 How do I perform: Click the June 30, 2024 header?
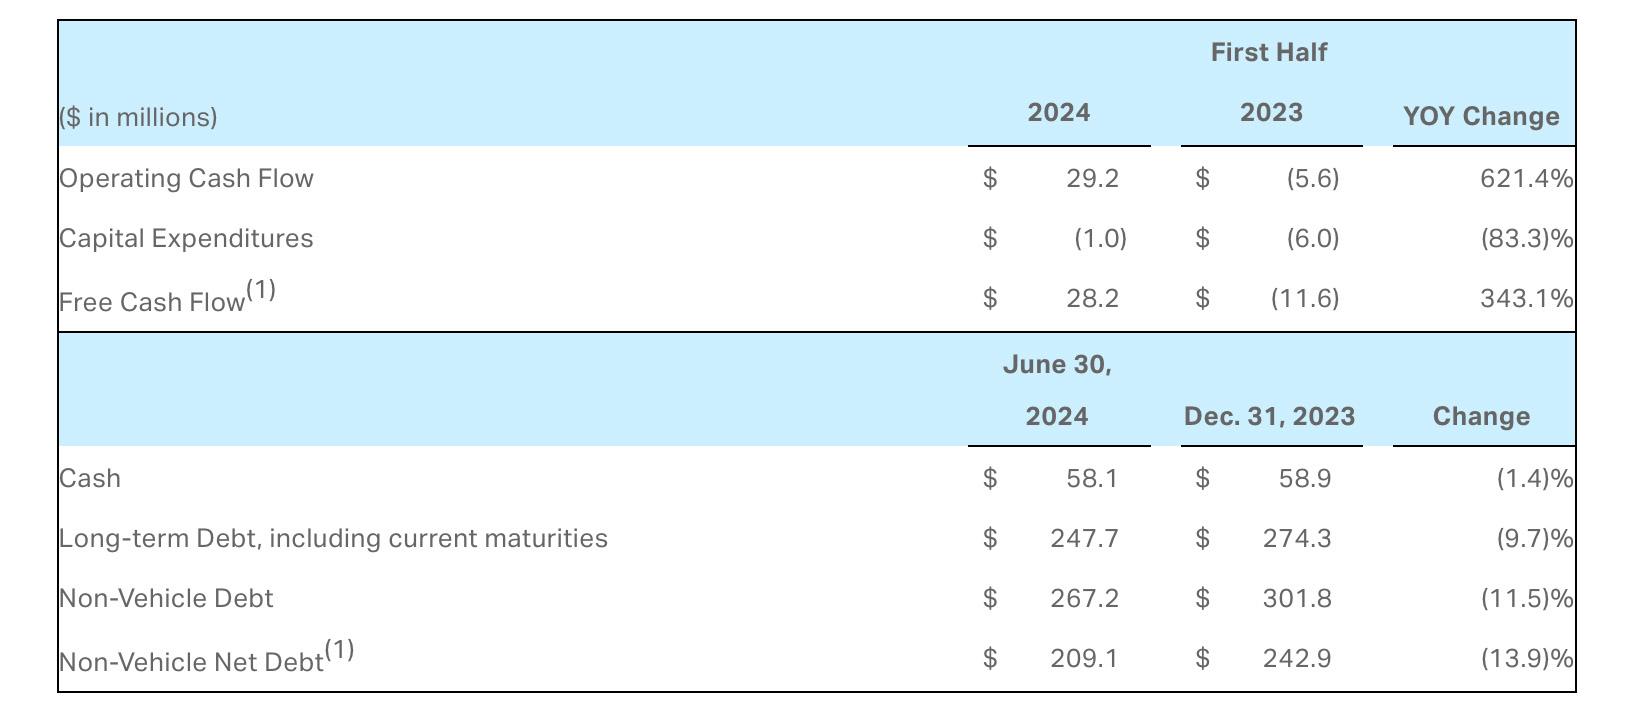(x=1058, y=390)
